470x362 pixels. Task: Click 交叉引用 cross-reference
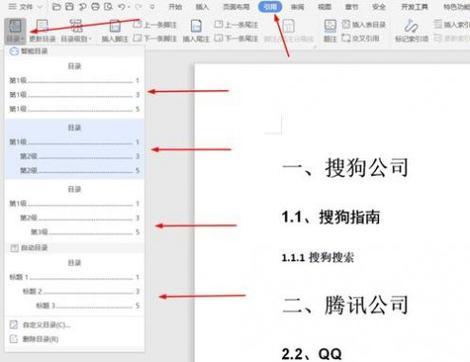pyautogui.click(x=361, y=38)
